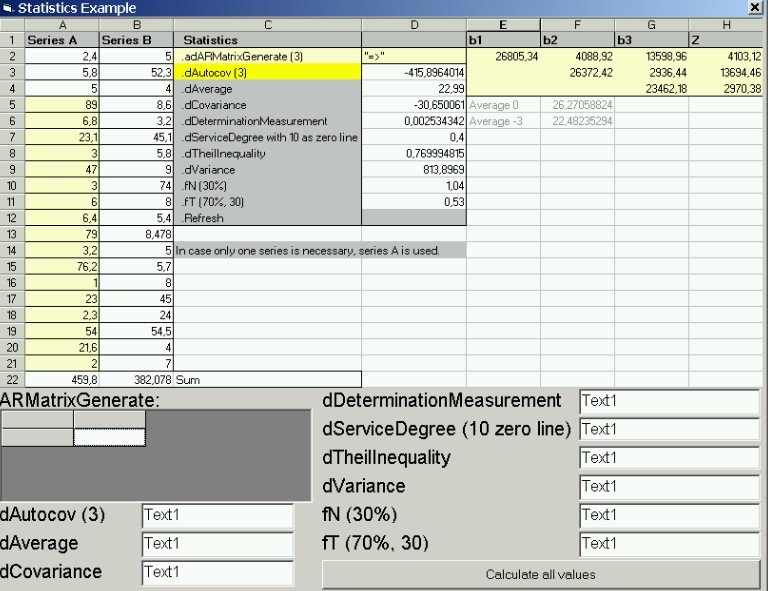Select row header 1

[x=12, y=40]
